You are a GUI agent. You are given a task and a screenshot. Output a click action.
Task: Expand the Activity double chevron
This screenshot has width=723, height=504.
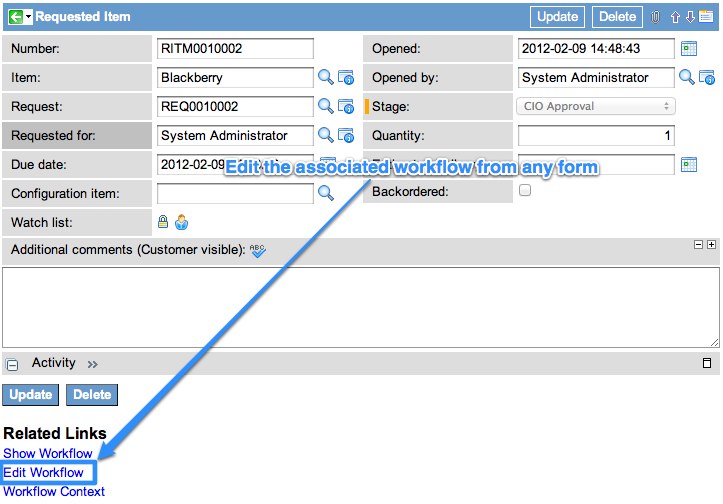click(93, 364)
